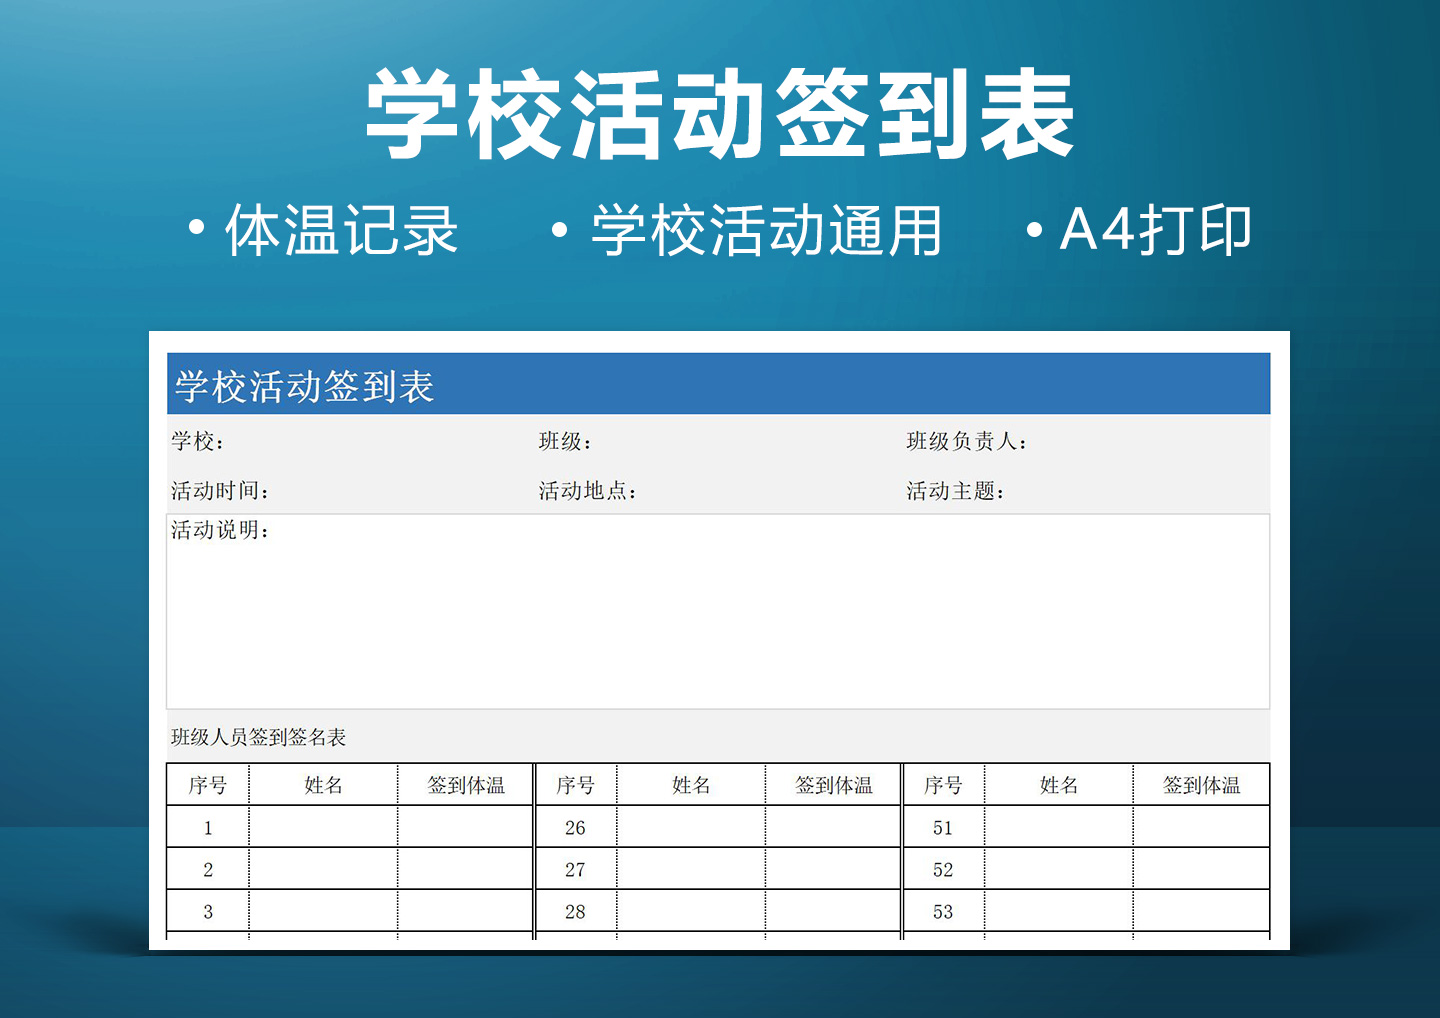Viewport: 1440px width, 1018px height.
Task: Select the 姓名 header above row 26
Action: tap(691, 785)
